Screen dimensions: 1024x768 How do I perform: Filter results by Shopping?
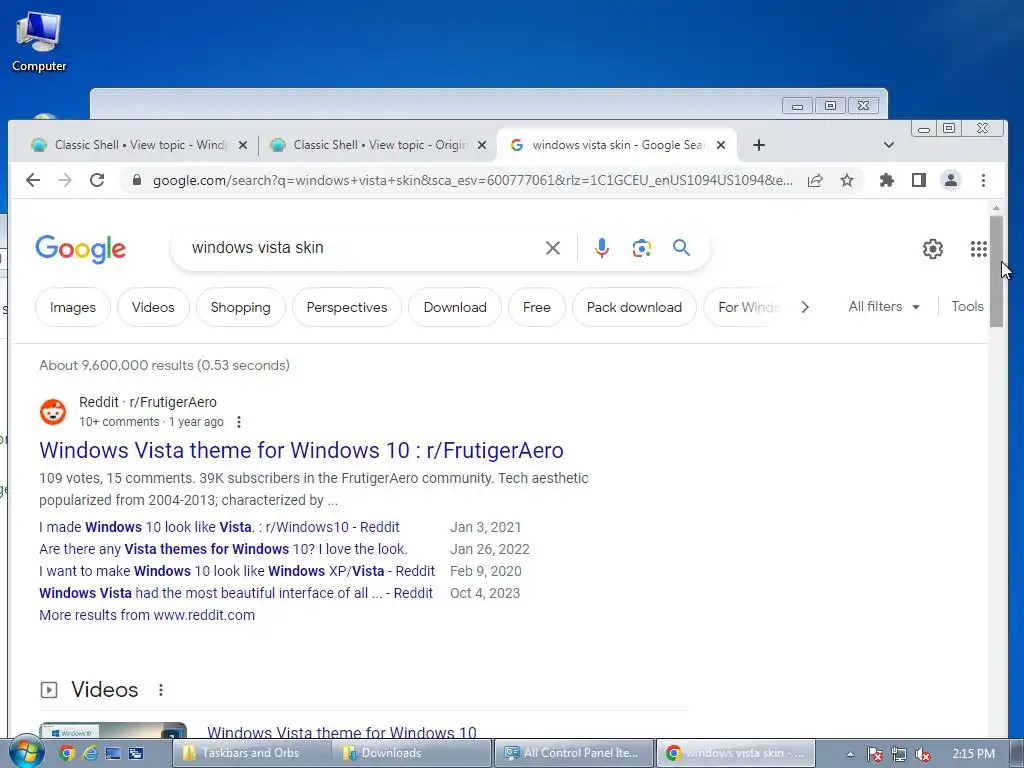[240, 307]
